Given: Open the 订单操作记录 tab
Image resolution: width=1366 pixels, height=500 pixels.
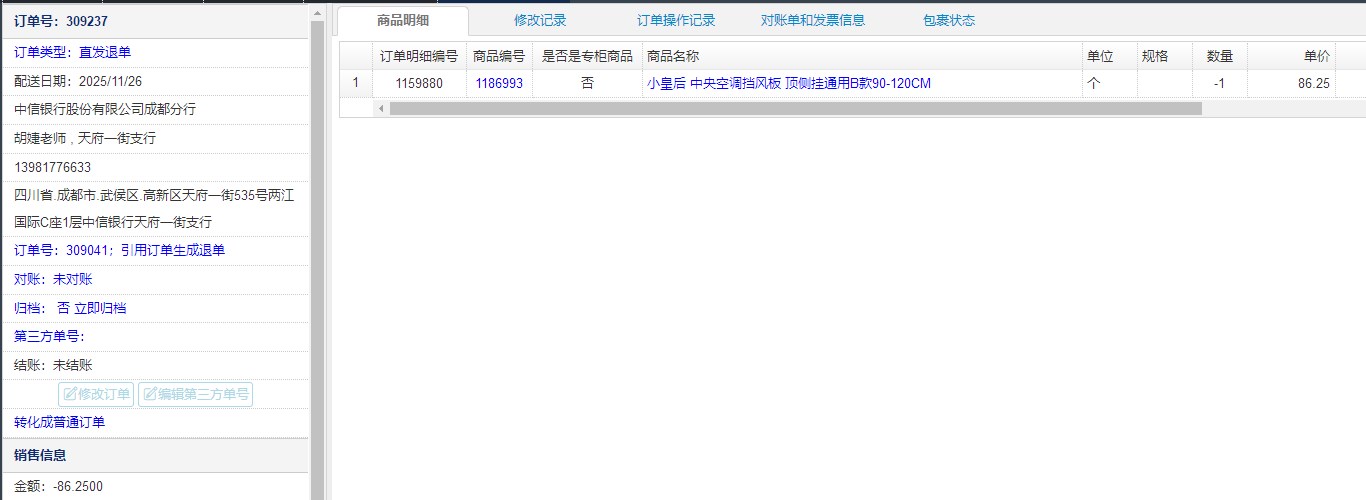Looking at the screenshot, I should point(676,20).
